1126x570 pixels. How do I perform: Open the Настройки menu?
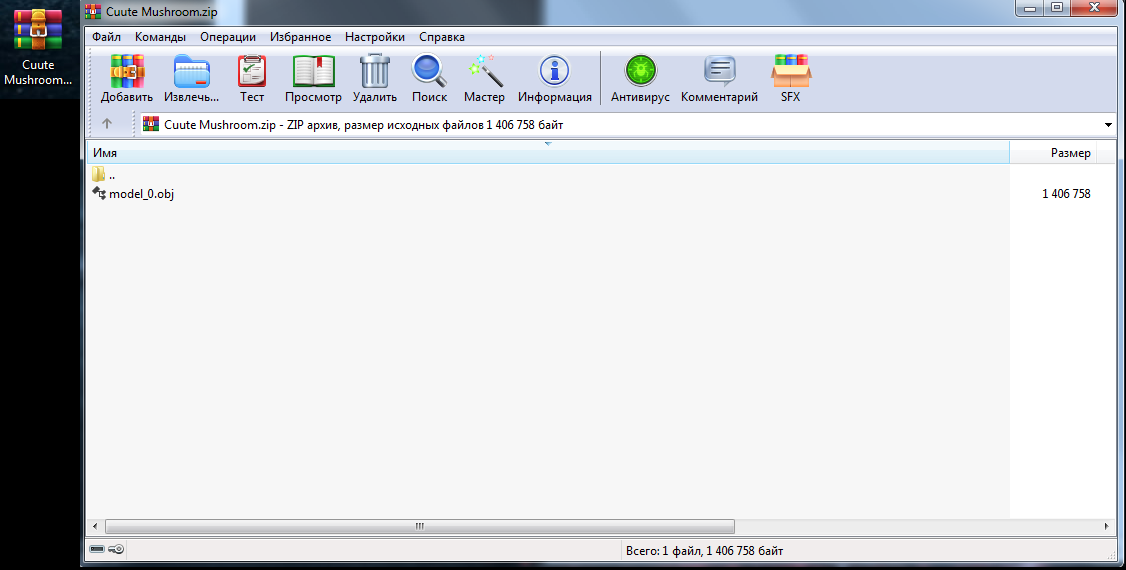(375, 37)
